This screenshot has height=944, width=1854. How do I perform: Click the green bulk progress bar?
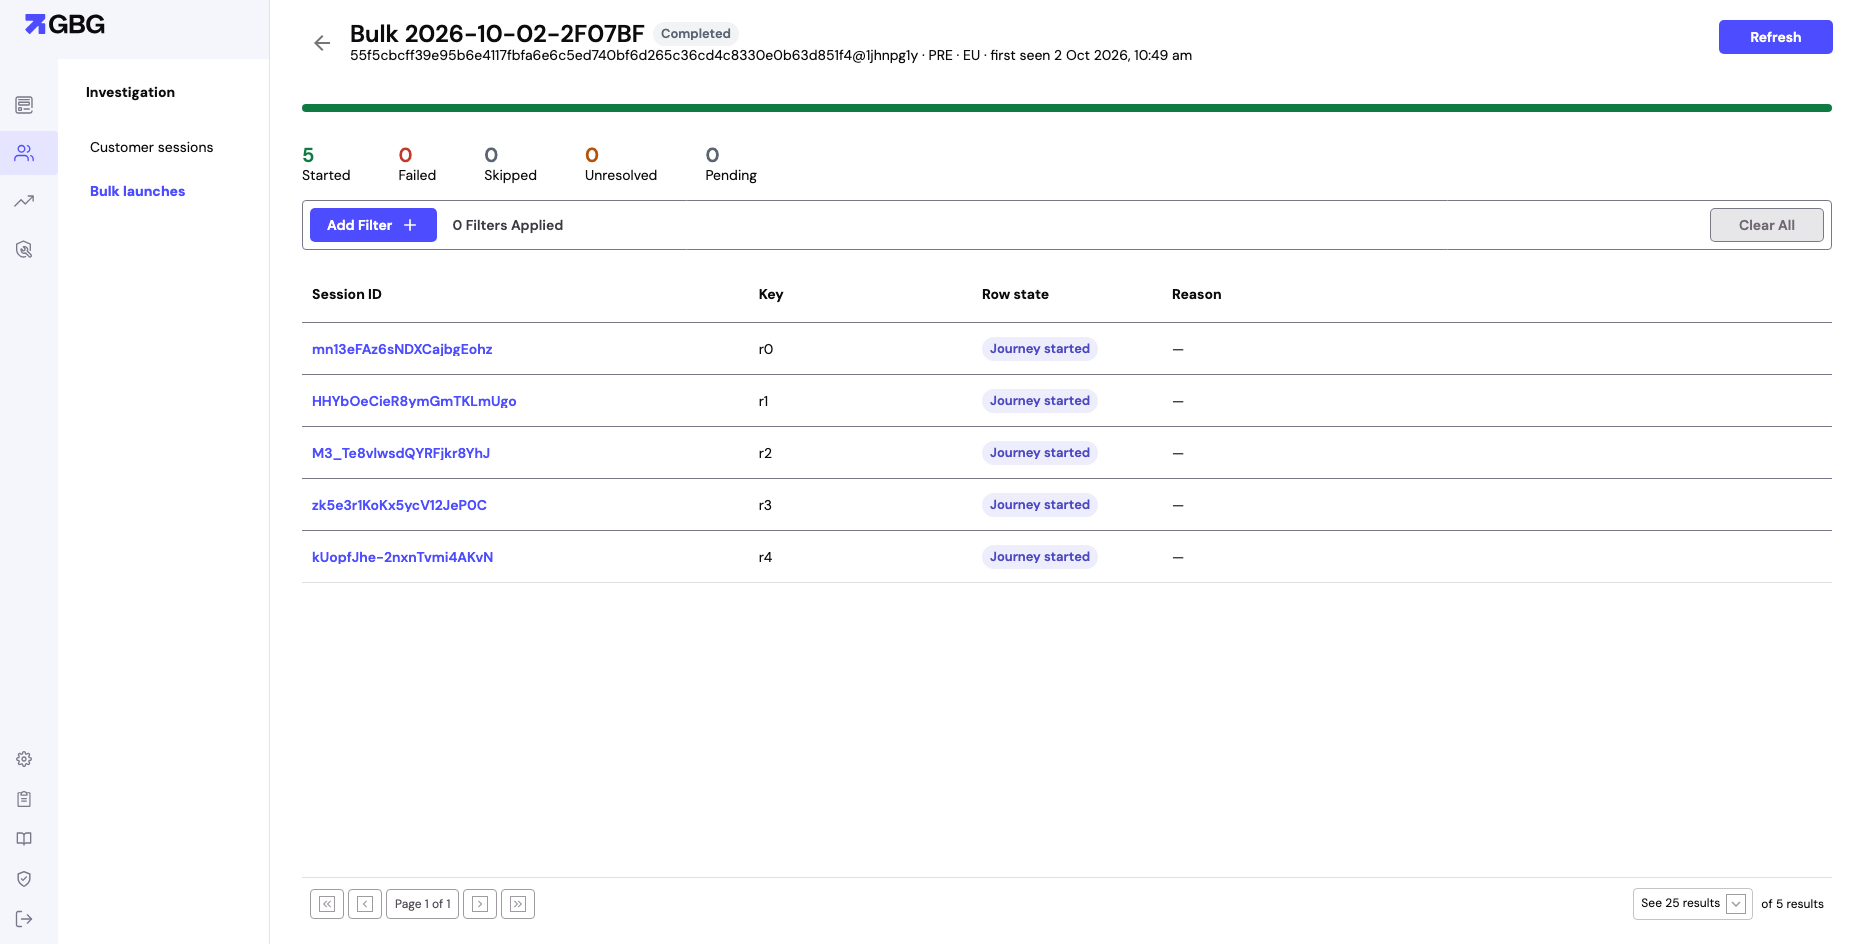1067,108
